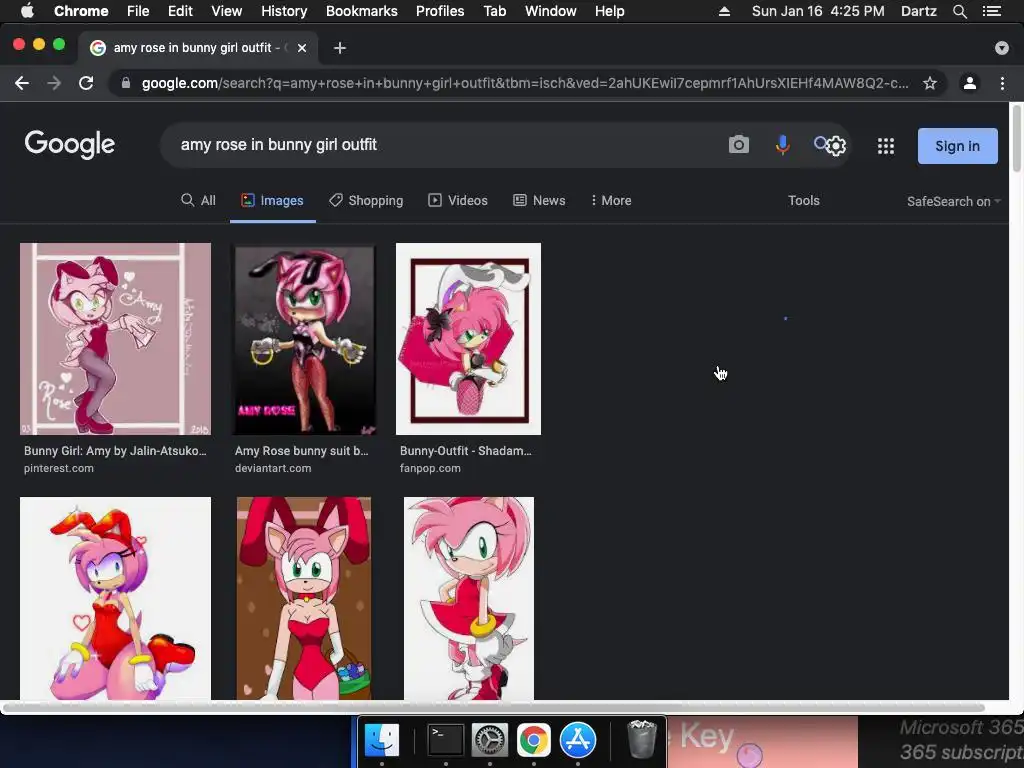Image resolution: width=1024 pixels, height=768 pixels.
Task: Expand the More search options
Action: tap(611, 200)
